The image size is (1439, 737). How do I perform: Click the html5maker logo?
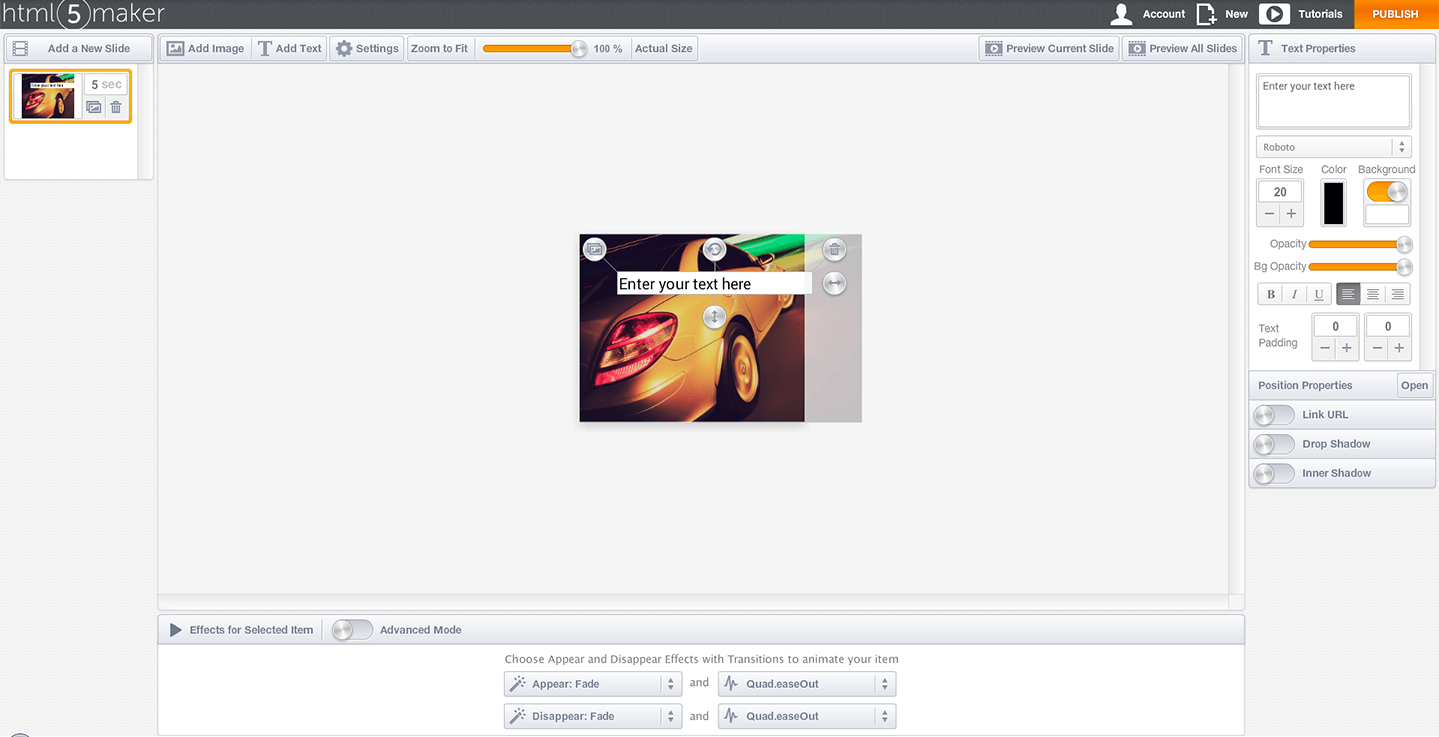[83, 14]
